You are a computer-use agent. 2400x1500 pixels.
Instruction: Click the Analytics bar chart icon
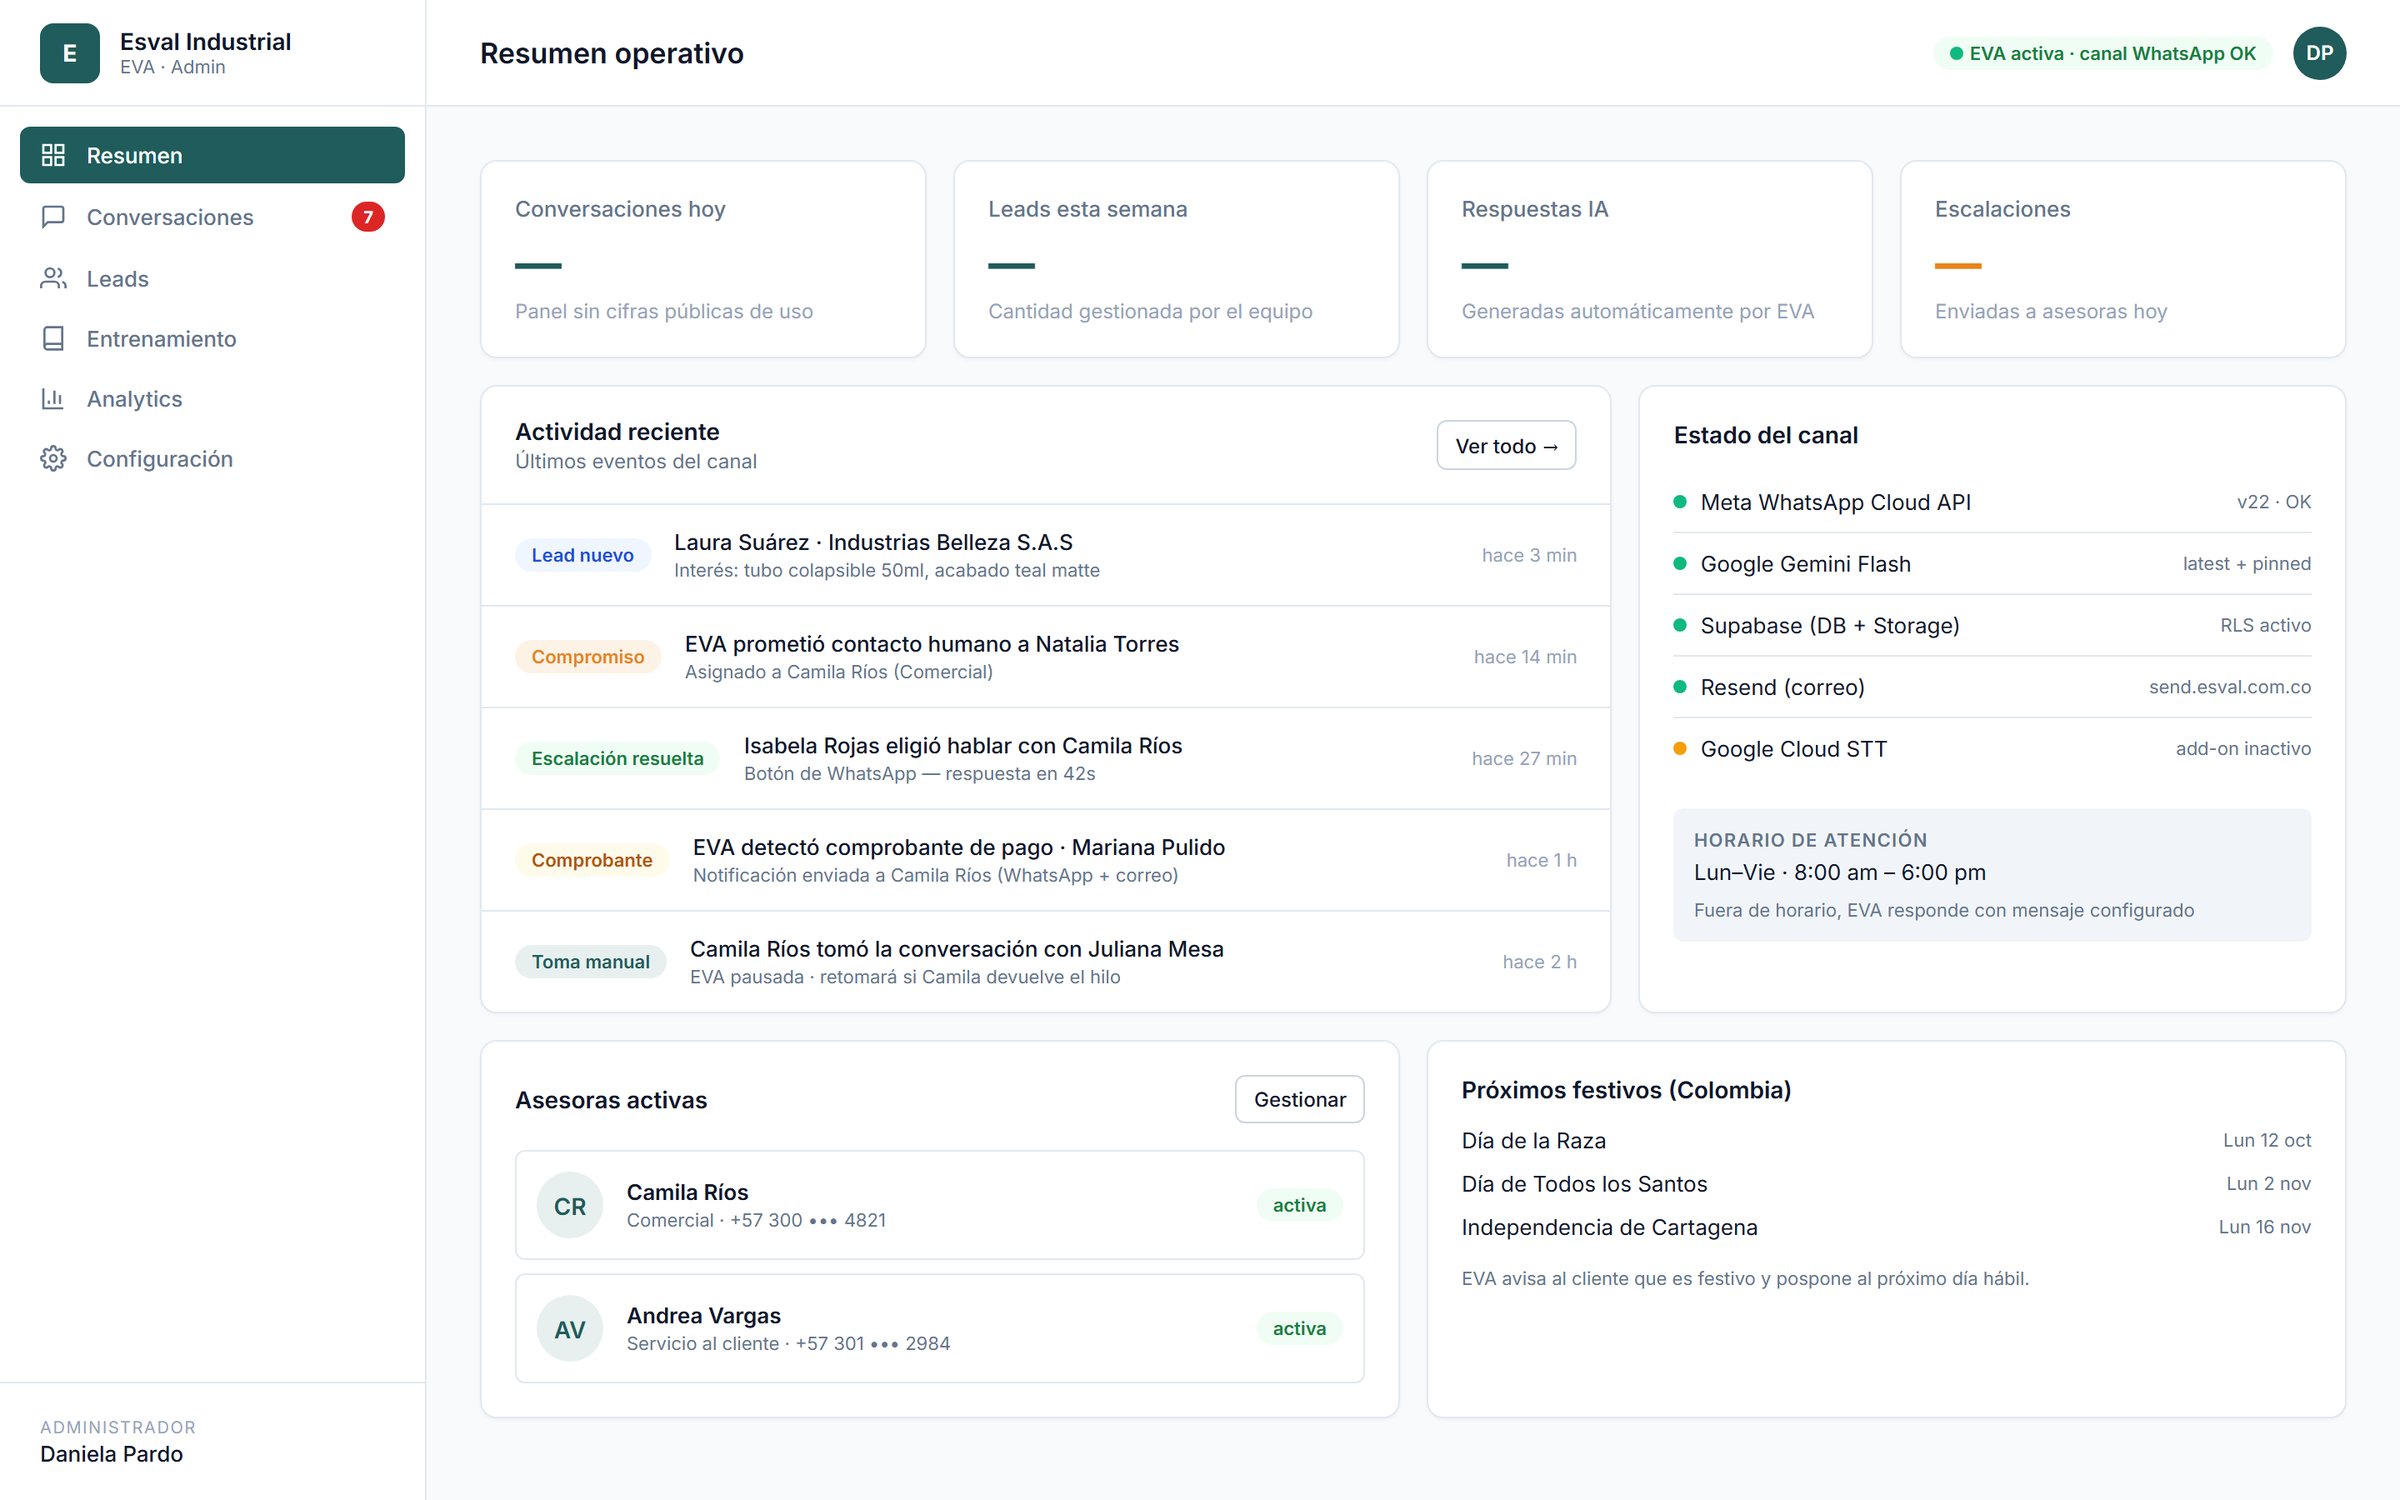(53, 399)
